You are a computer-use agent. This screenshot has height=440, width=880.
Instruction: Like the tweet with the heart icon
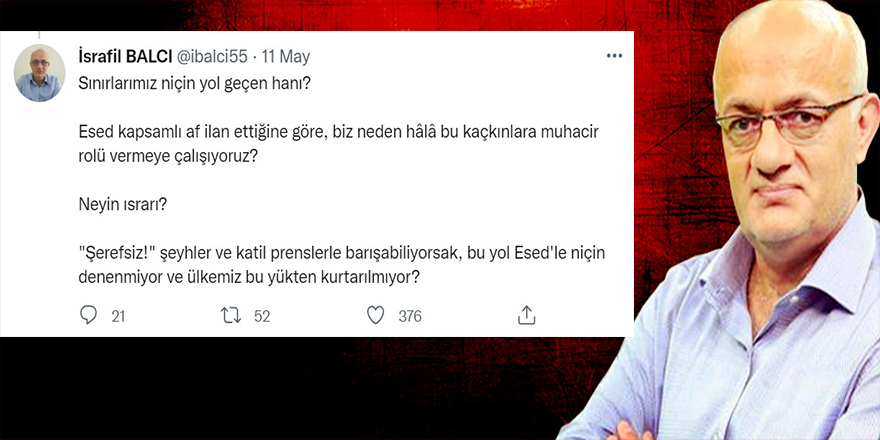click(375, 315)
